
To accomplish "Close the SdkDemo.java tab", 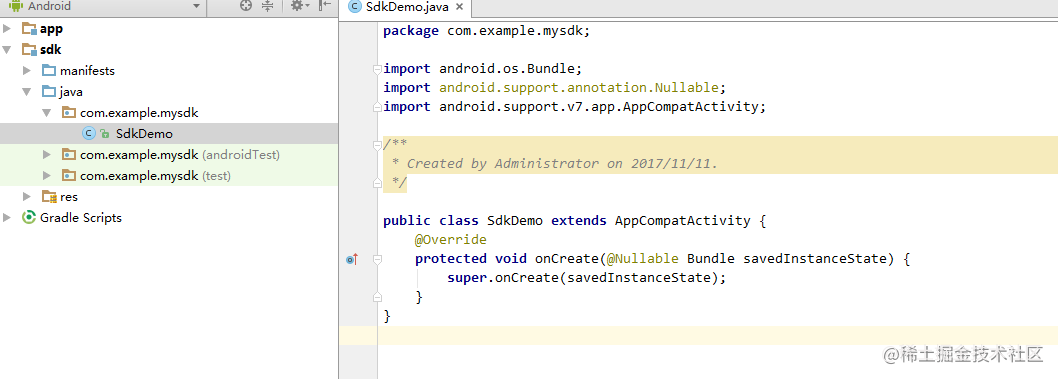I will point(460,7).
